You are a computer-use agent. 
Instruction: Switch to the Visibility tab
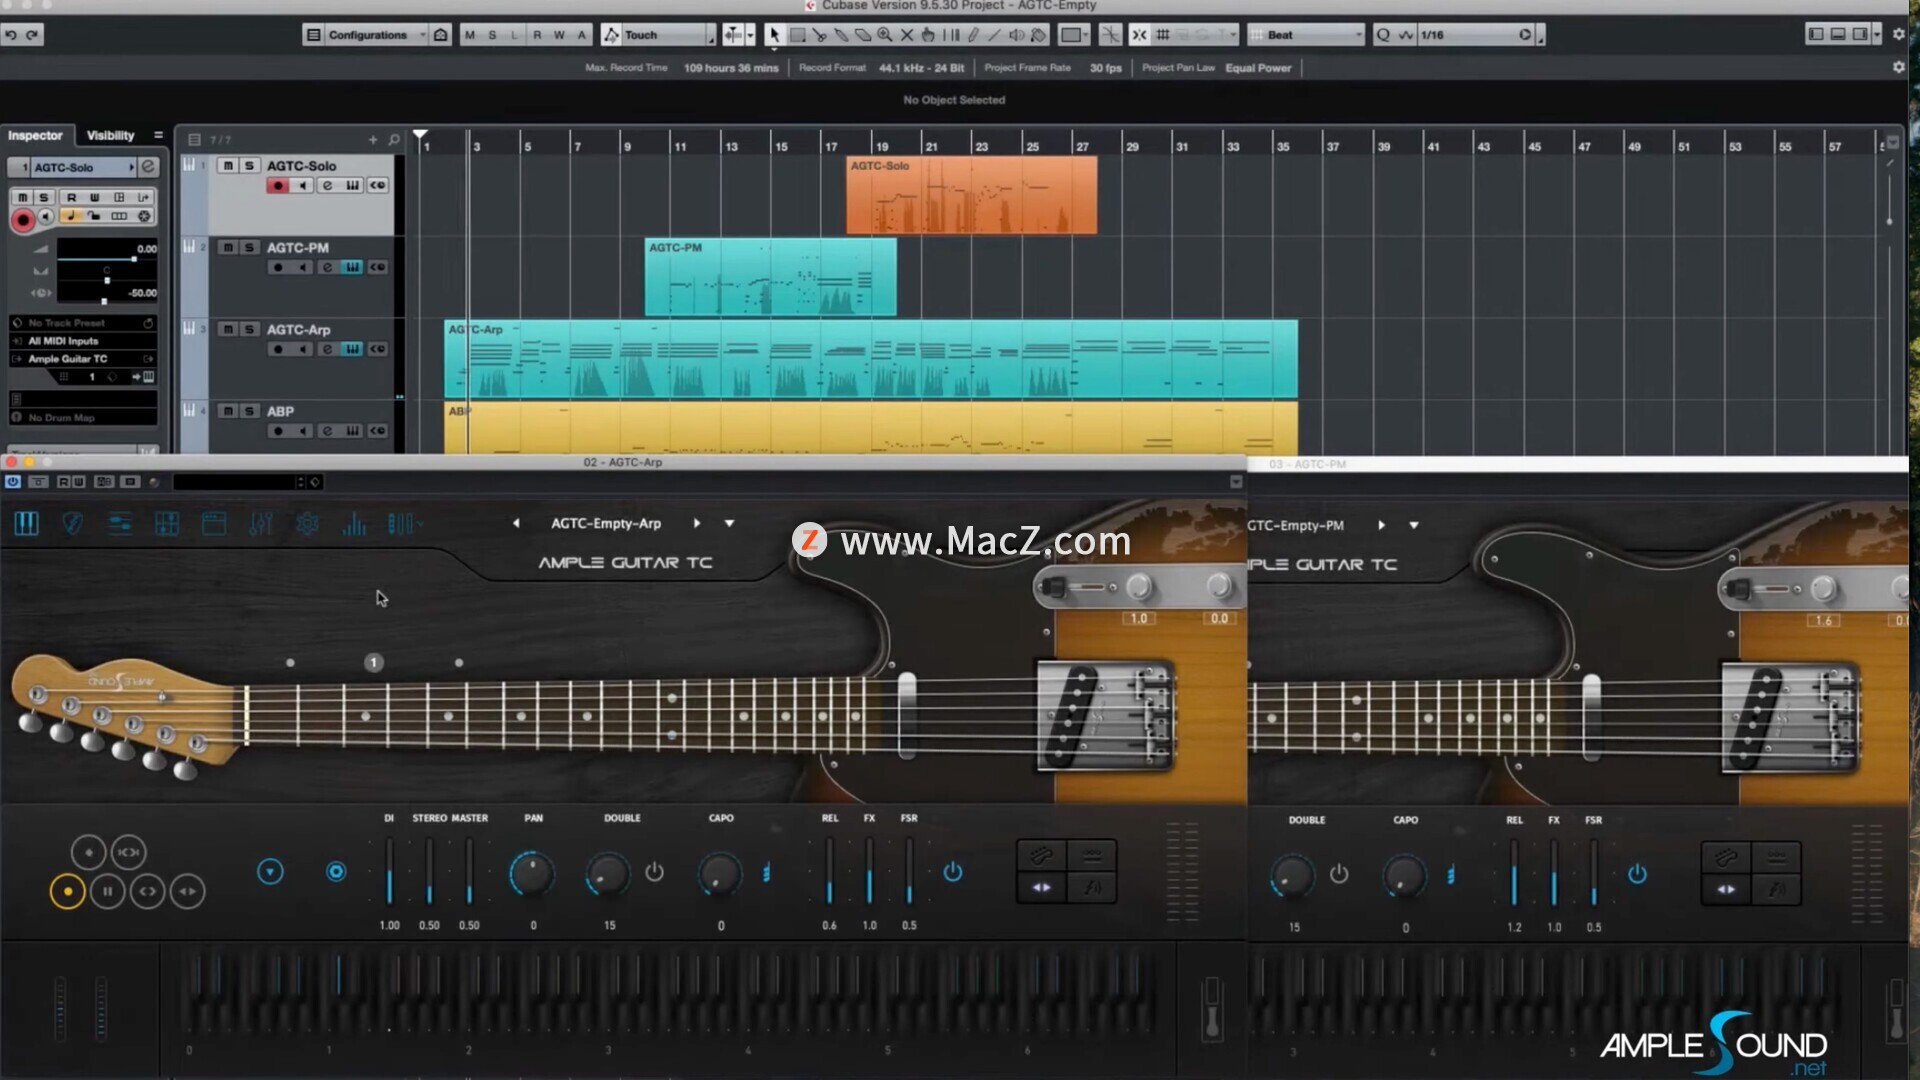pos(110,136)
